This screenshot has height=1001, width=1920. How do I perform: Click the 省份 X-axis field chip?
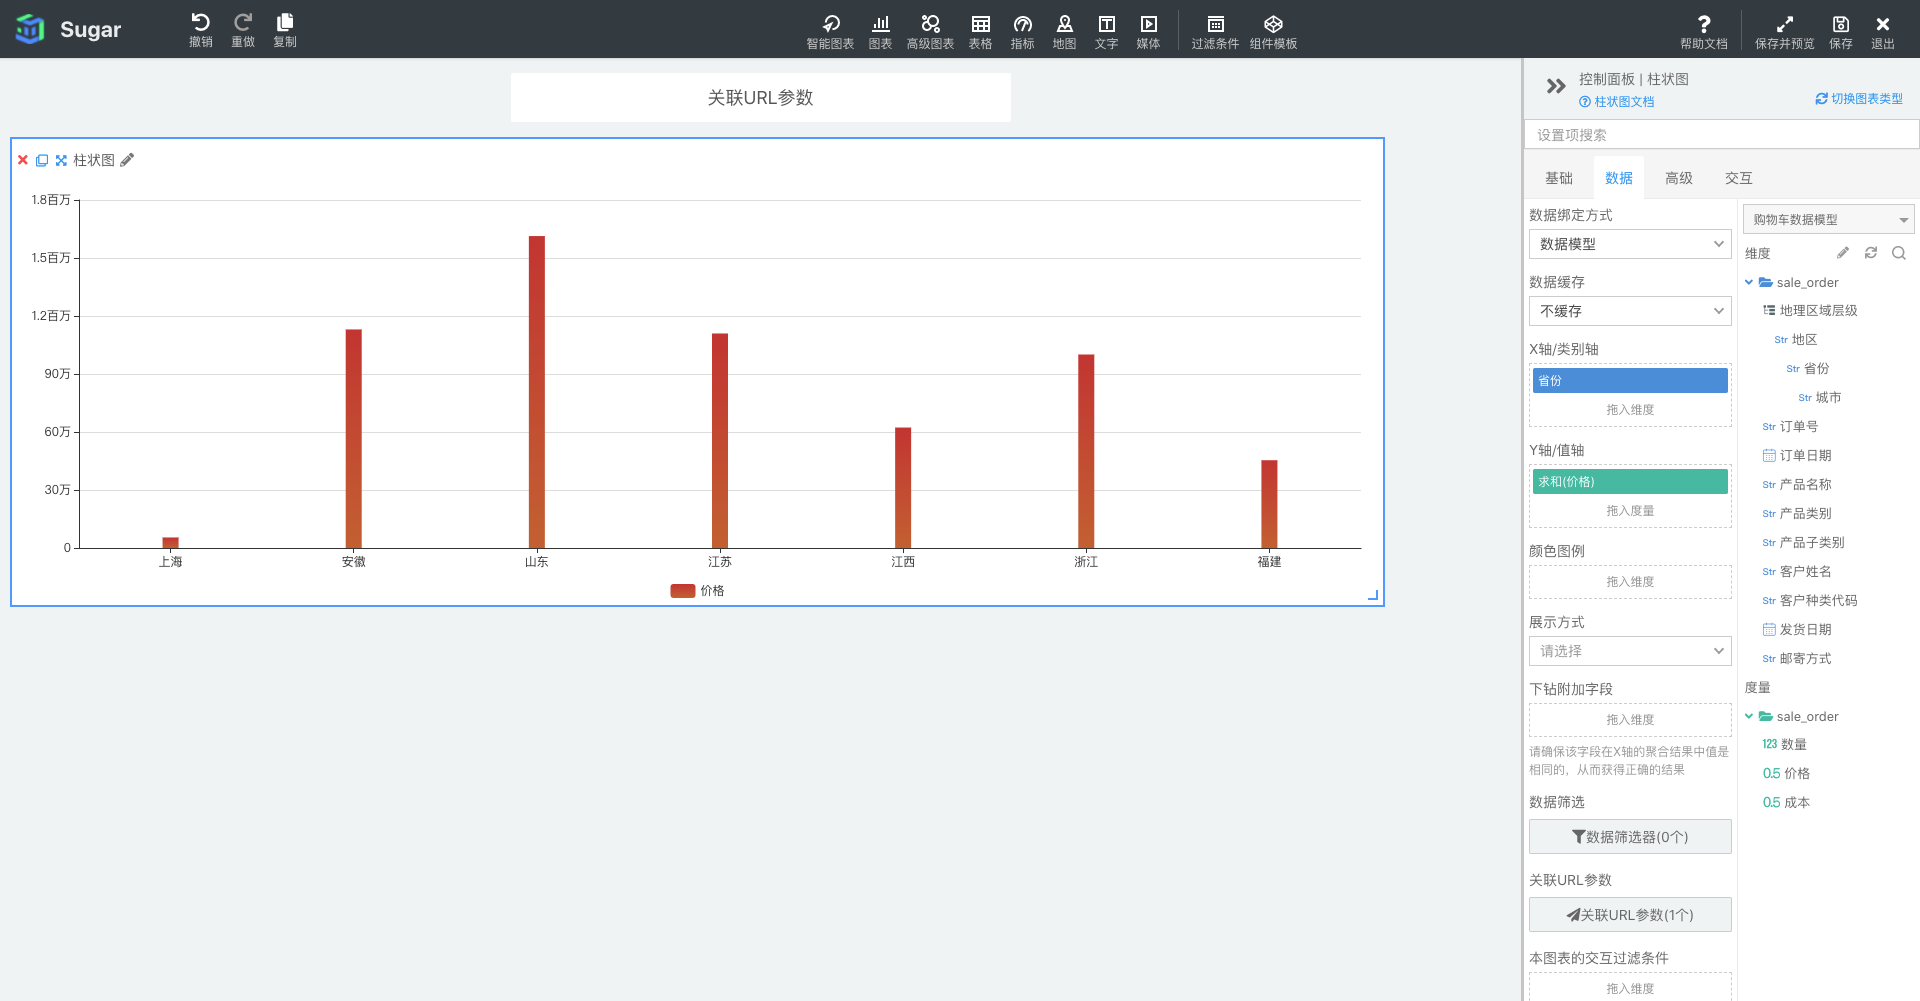(1630, 381)
